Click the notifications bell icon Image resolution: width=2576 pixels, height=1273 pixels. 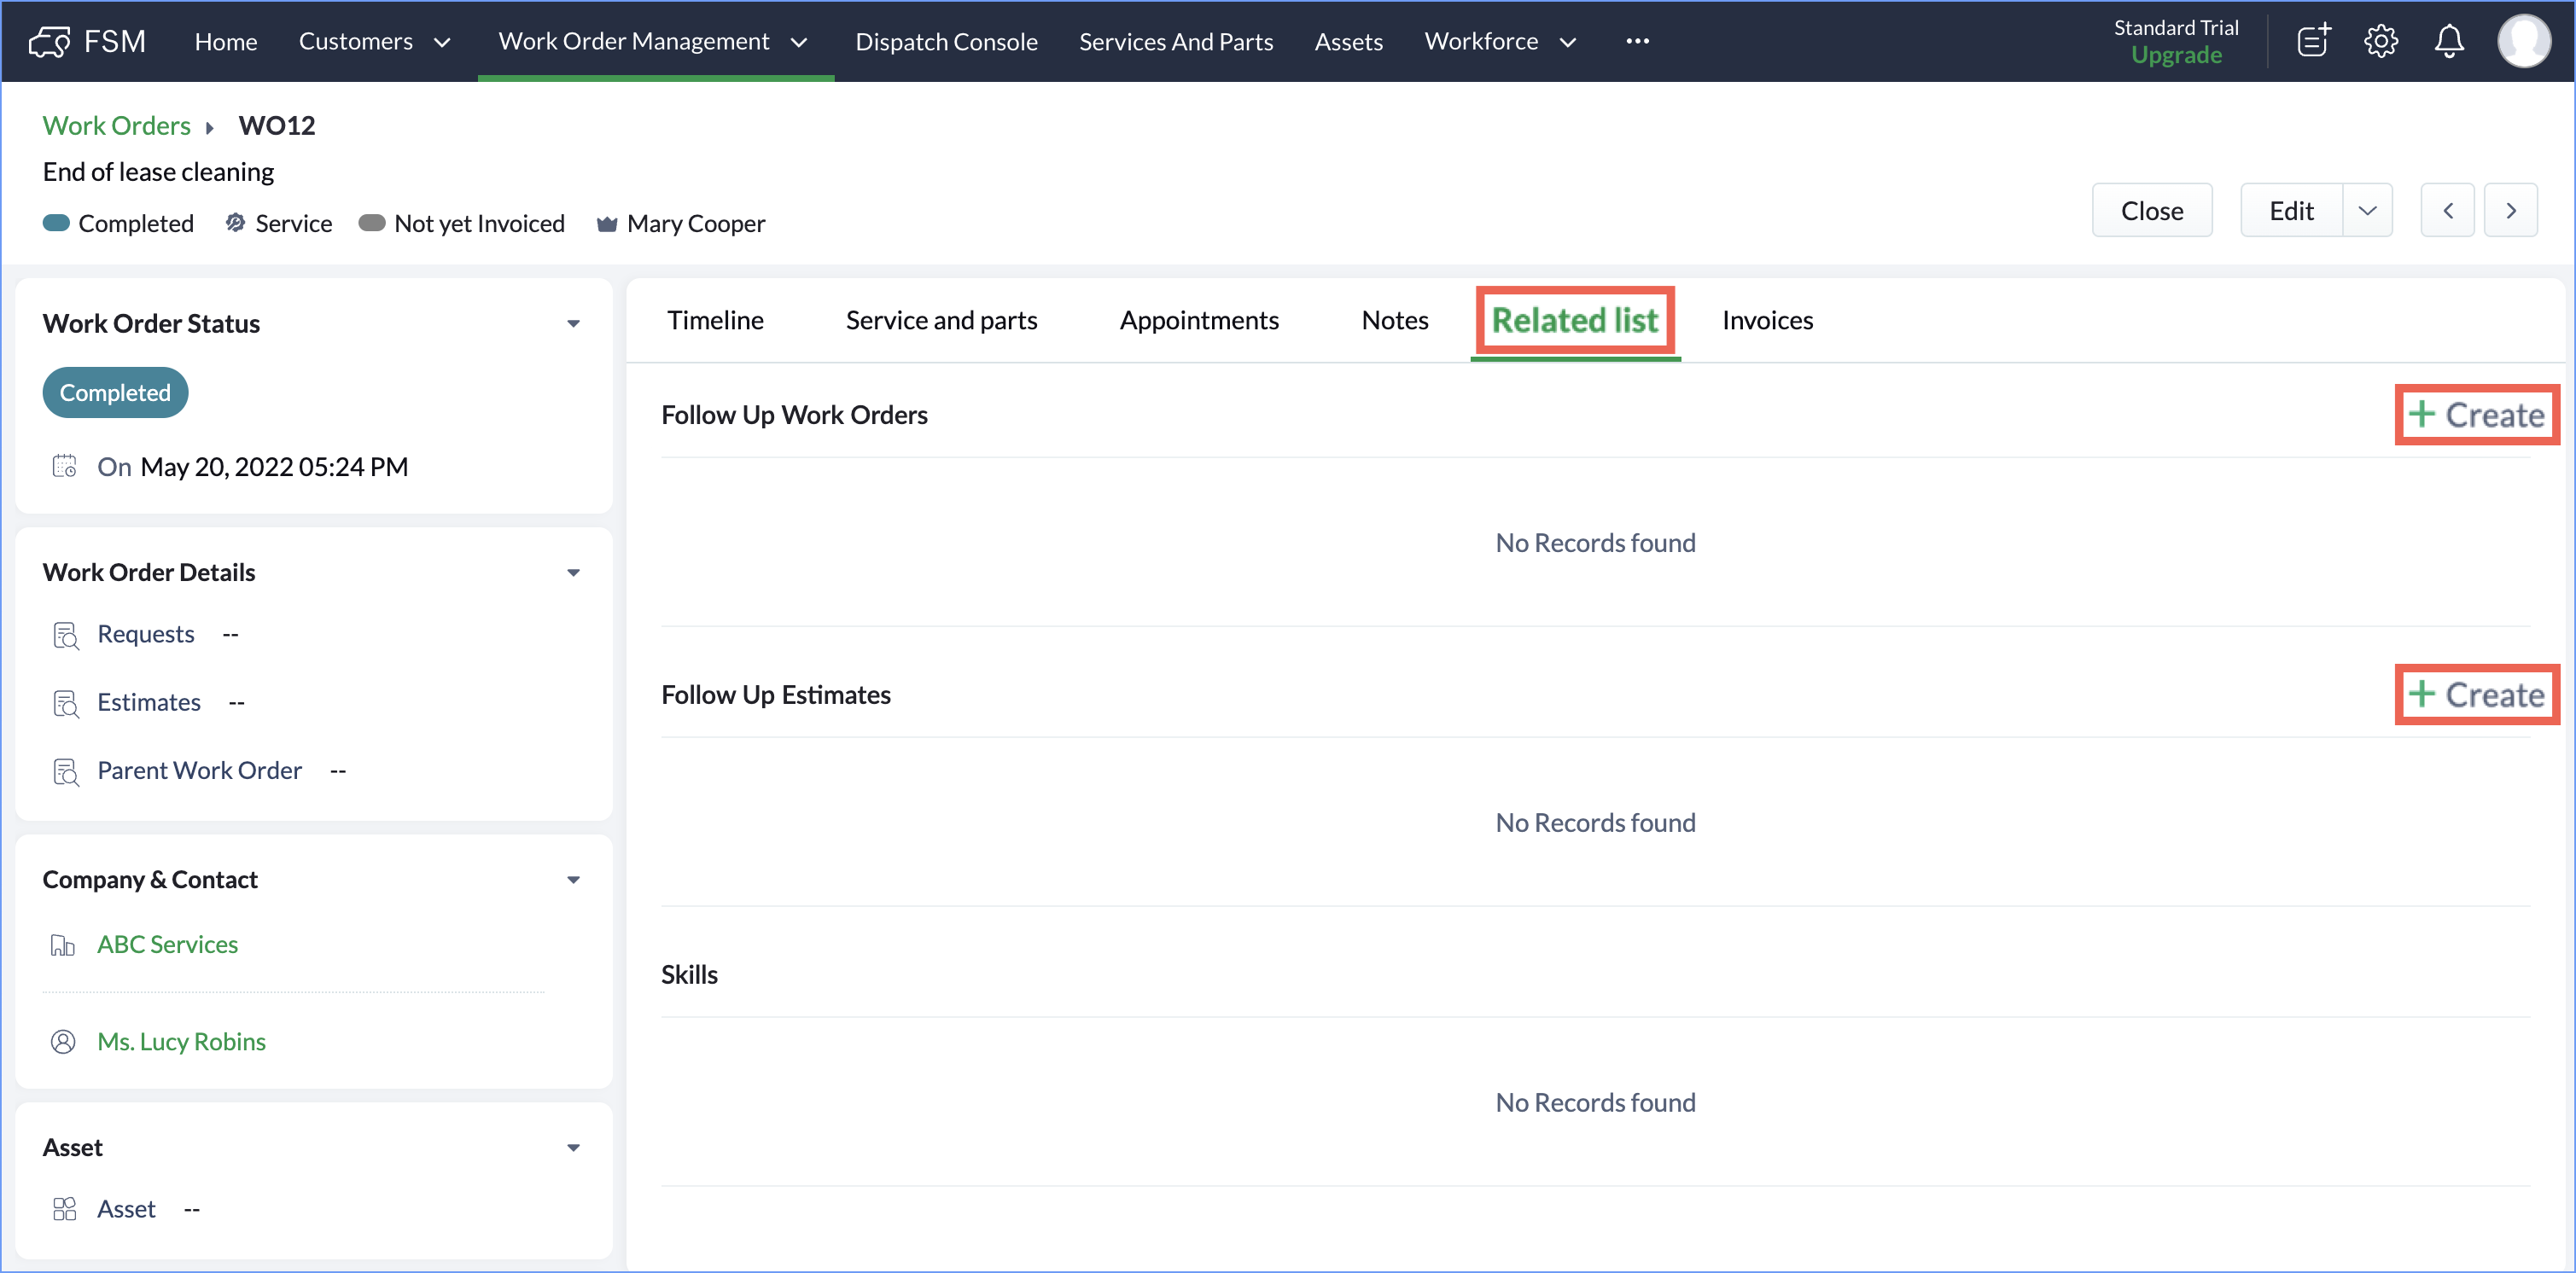pyautogui.click(x=2449, y=41)
